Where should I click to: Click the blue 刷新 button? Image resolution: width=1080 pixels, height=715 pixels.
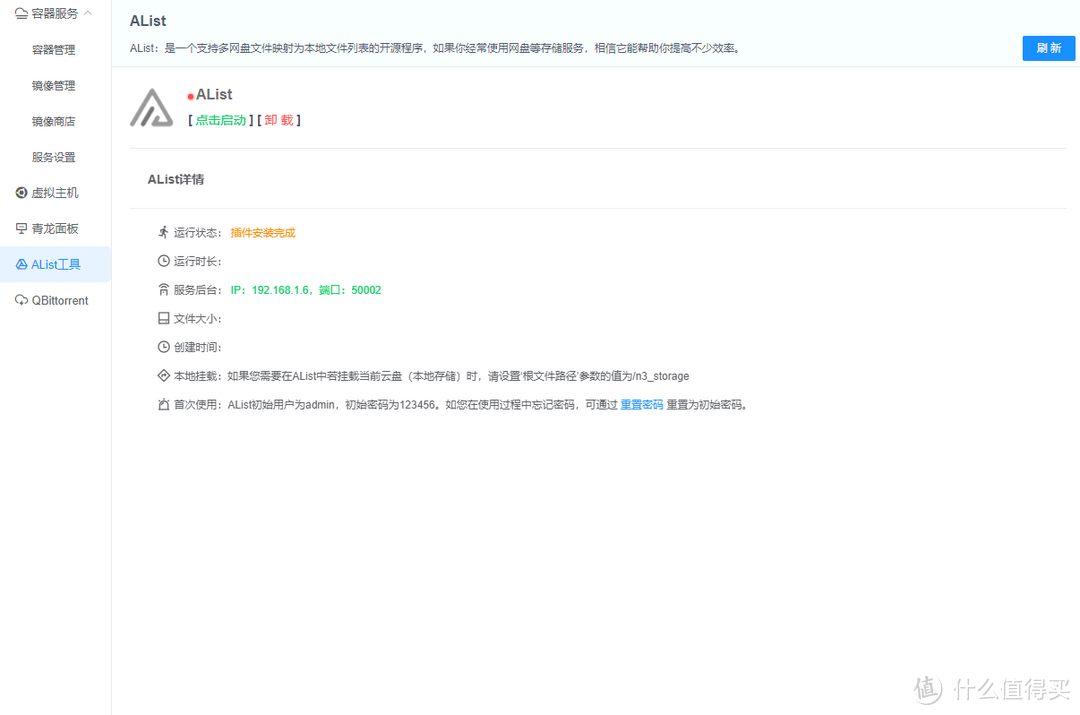coord(1048,48)
